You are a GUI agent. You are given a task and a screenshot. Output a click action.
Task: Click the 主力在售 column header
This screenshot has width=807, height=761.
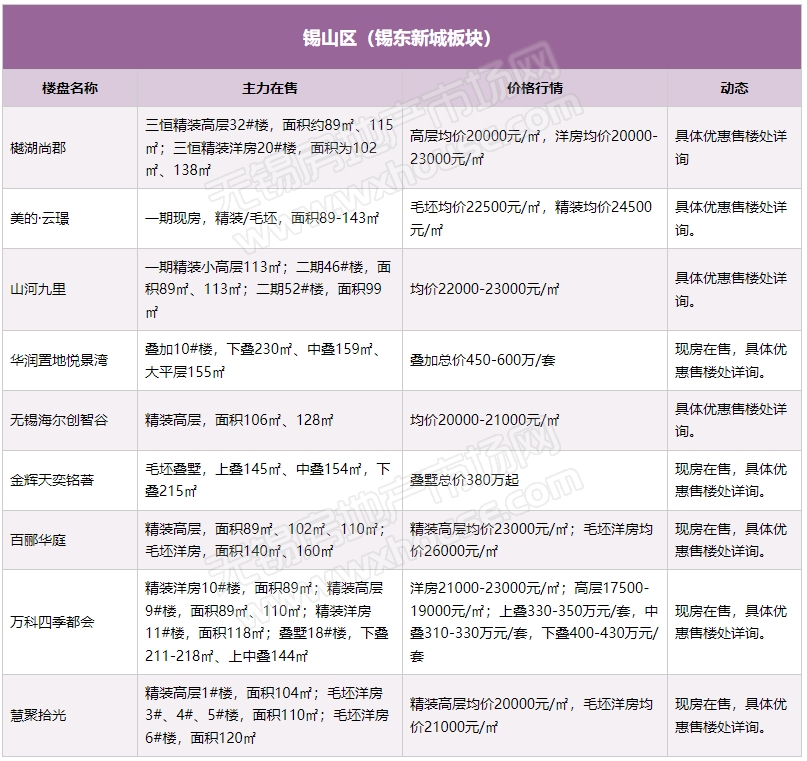(x=270, y=88)
